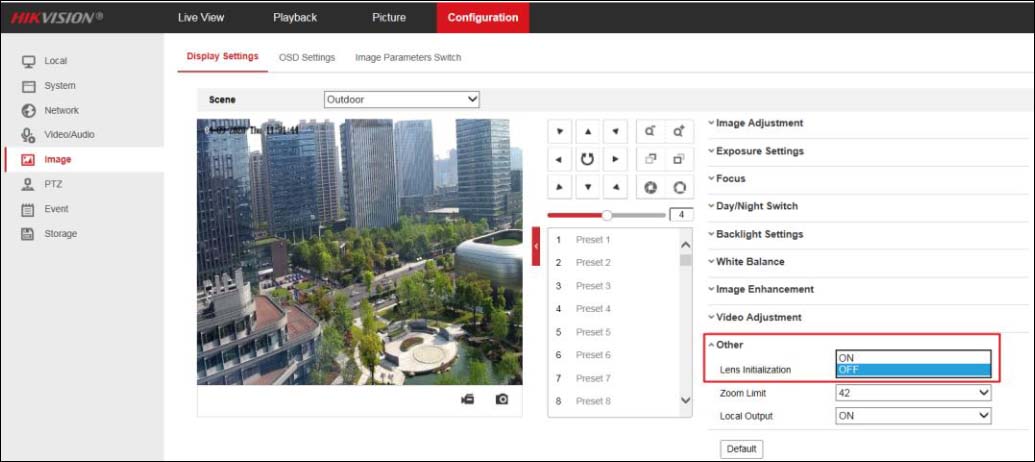Click the Video/Audio microphone icon
Viewport: 1035px width, 462px height.
(x=28, y=135)
